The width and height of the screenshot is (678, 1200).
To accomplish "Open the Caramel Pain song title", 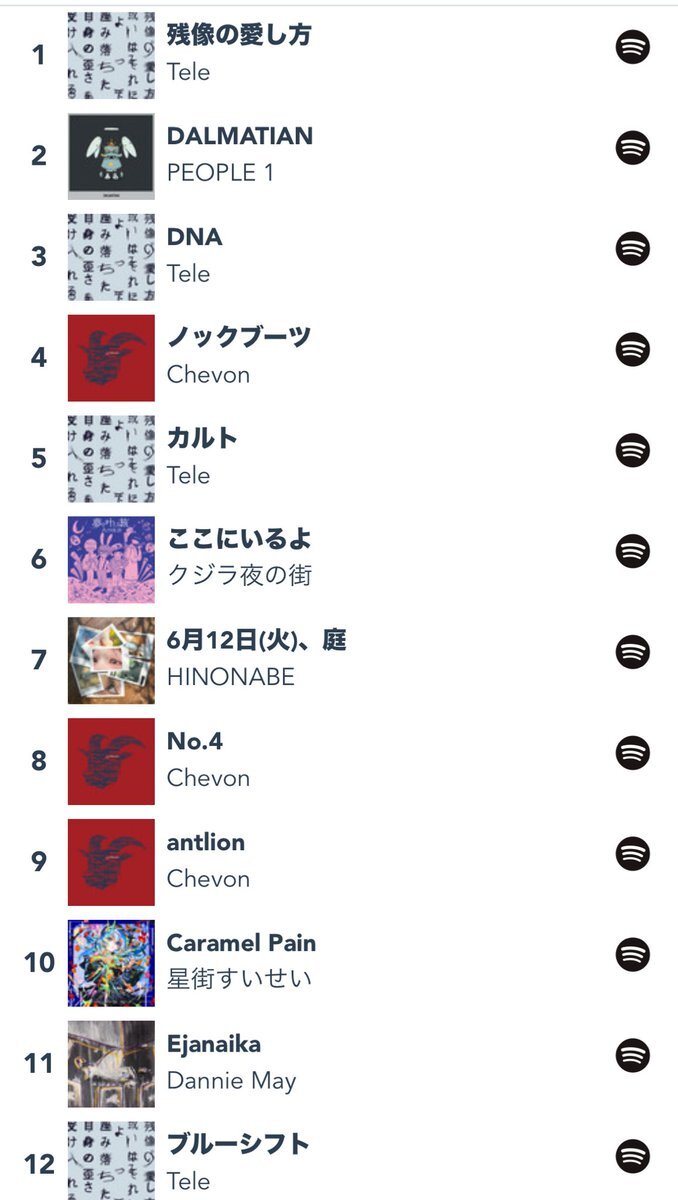I will coord(241,943).
